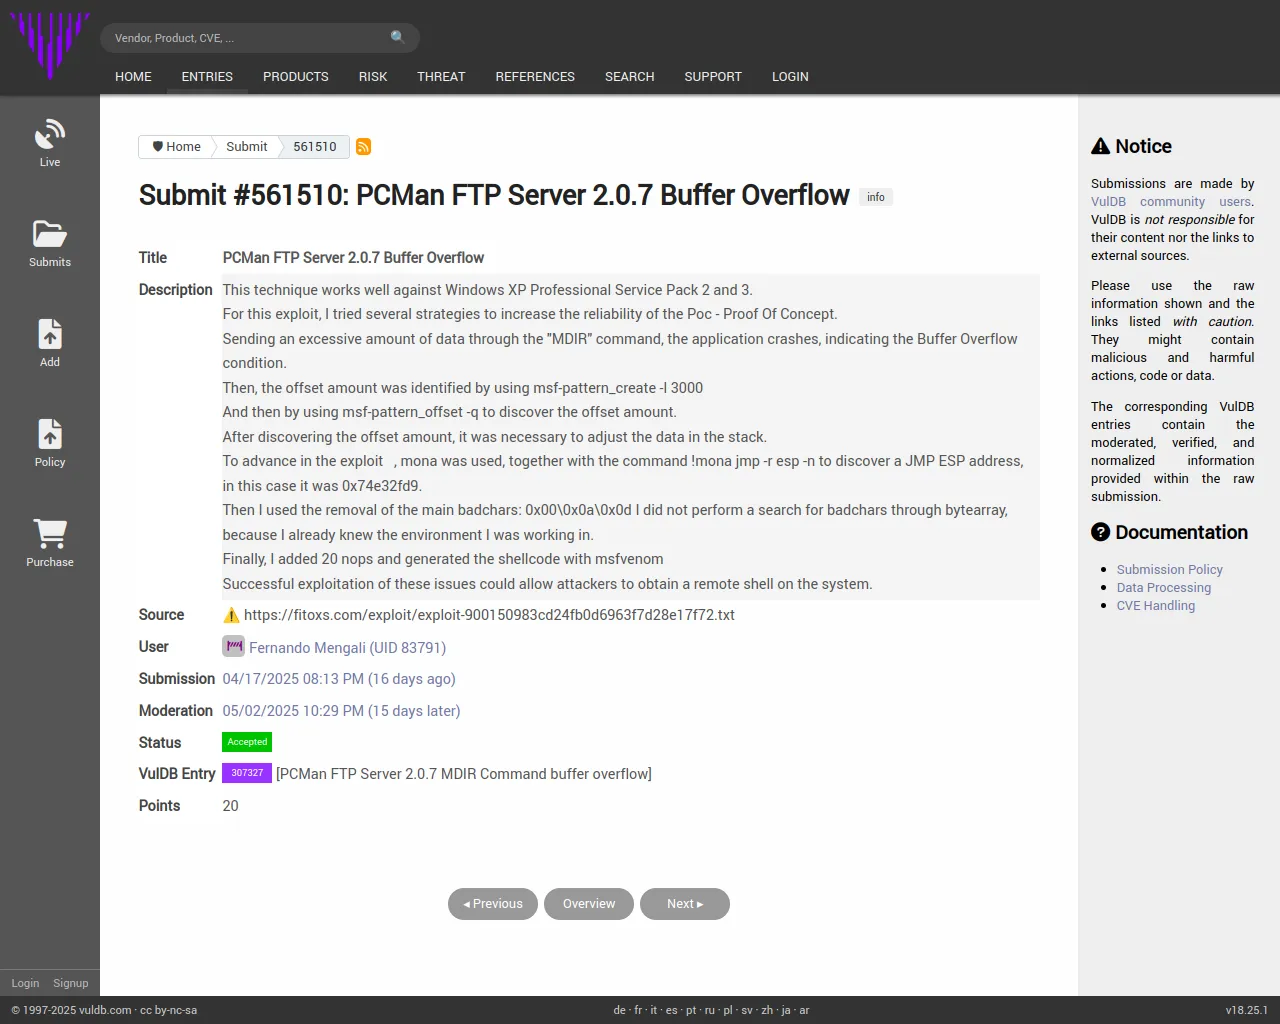The image size is (1280, 1024).
Task: Open the ENTRIES menu item
Action: click(207, 77)
